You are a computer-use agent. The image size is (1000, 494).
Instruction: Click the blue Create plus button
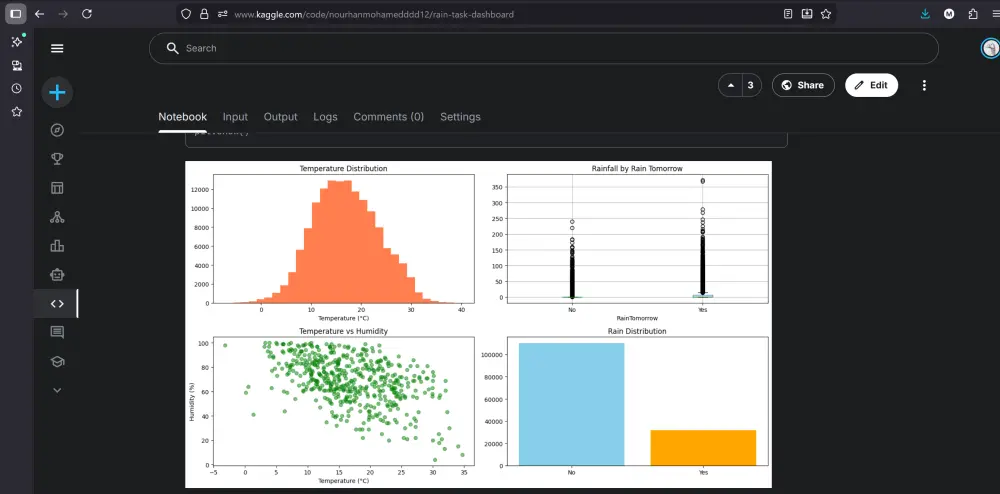(x=57, y=93)
